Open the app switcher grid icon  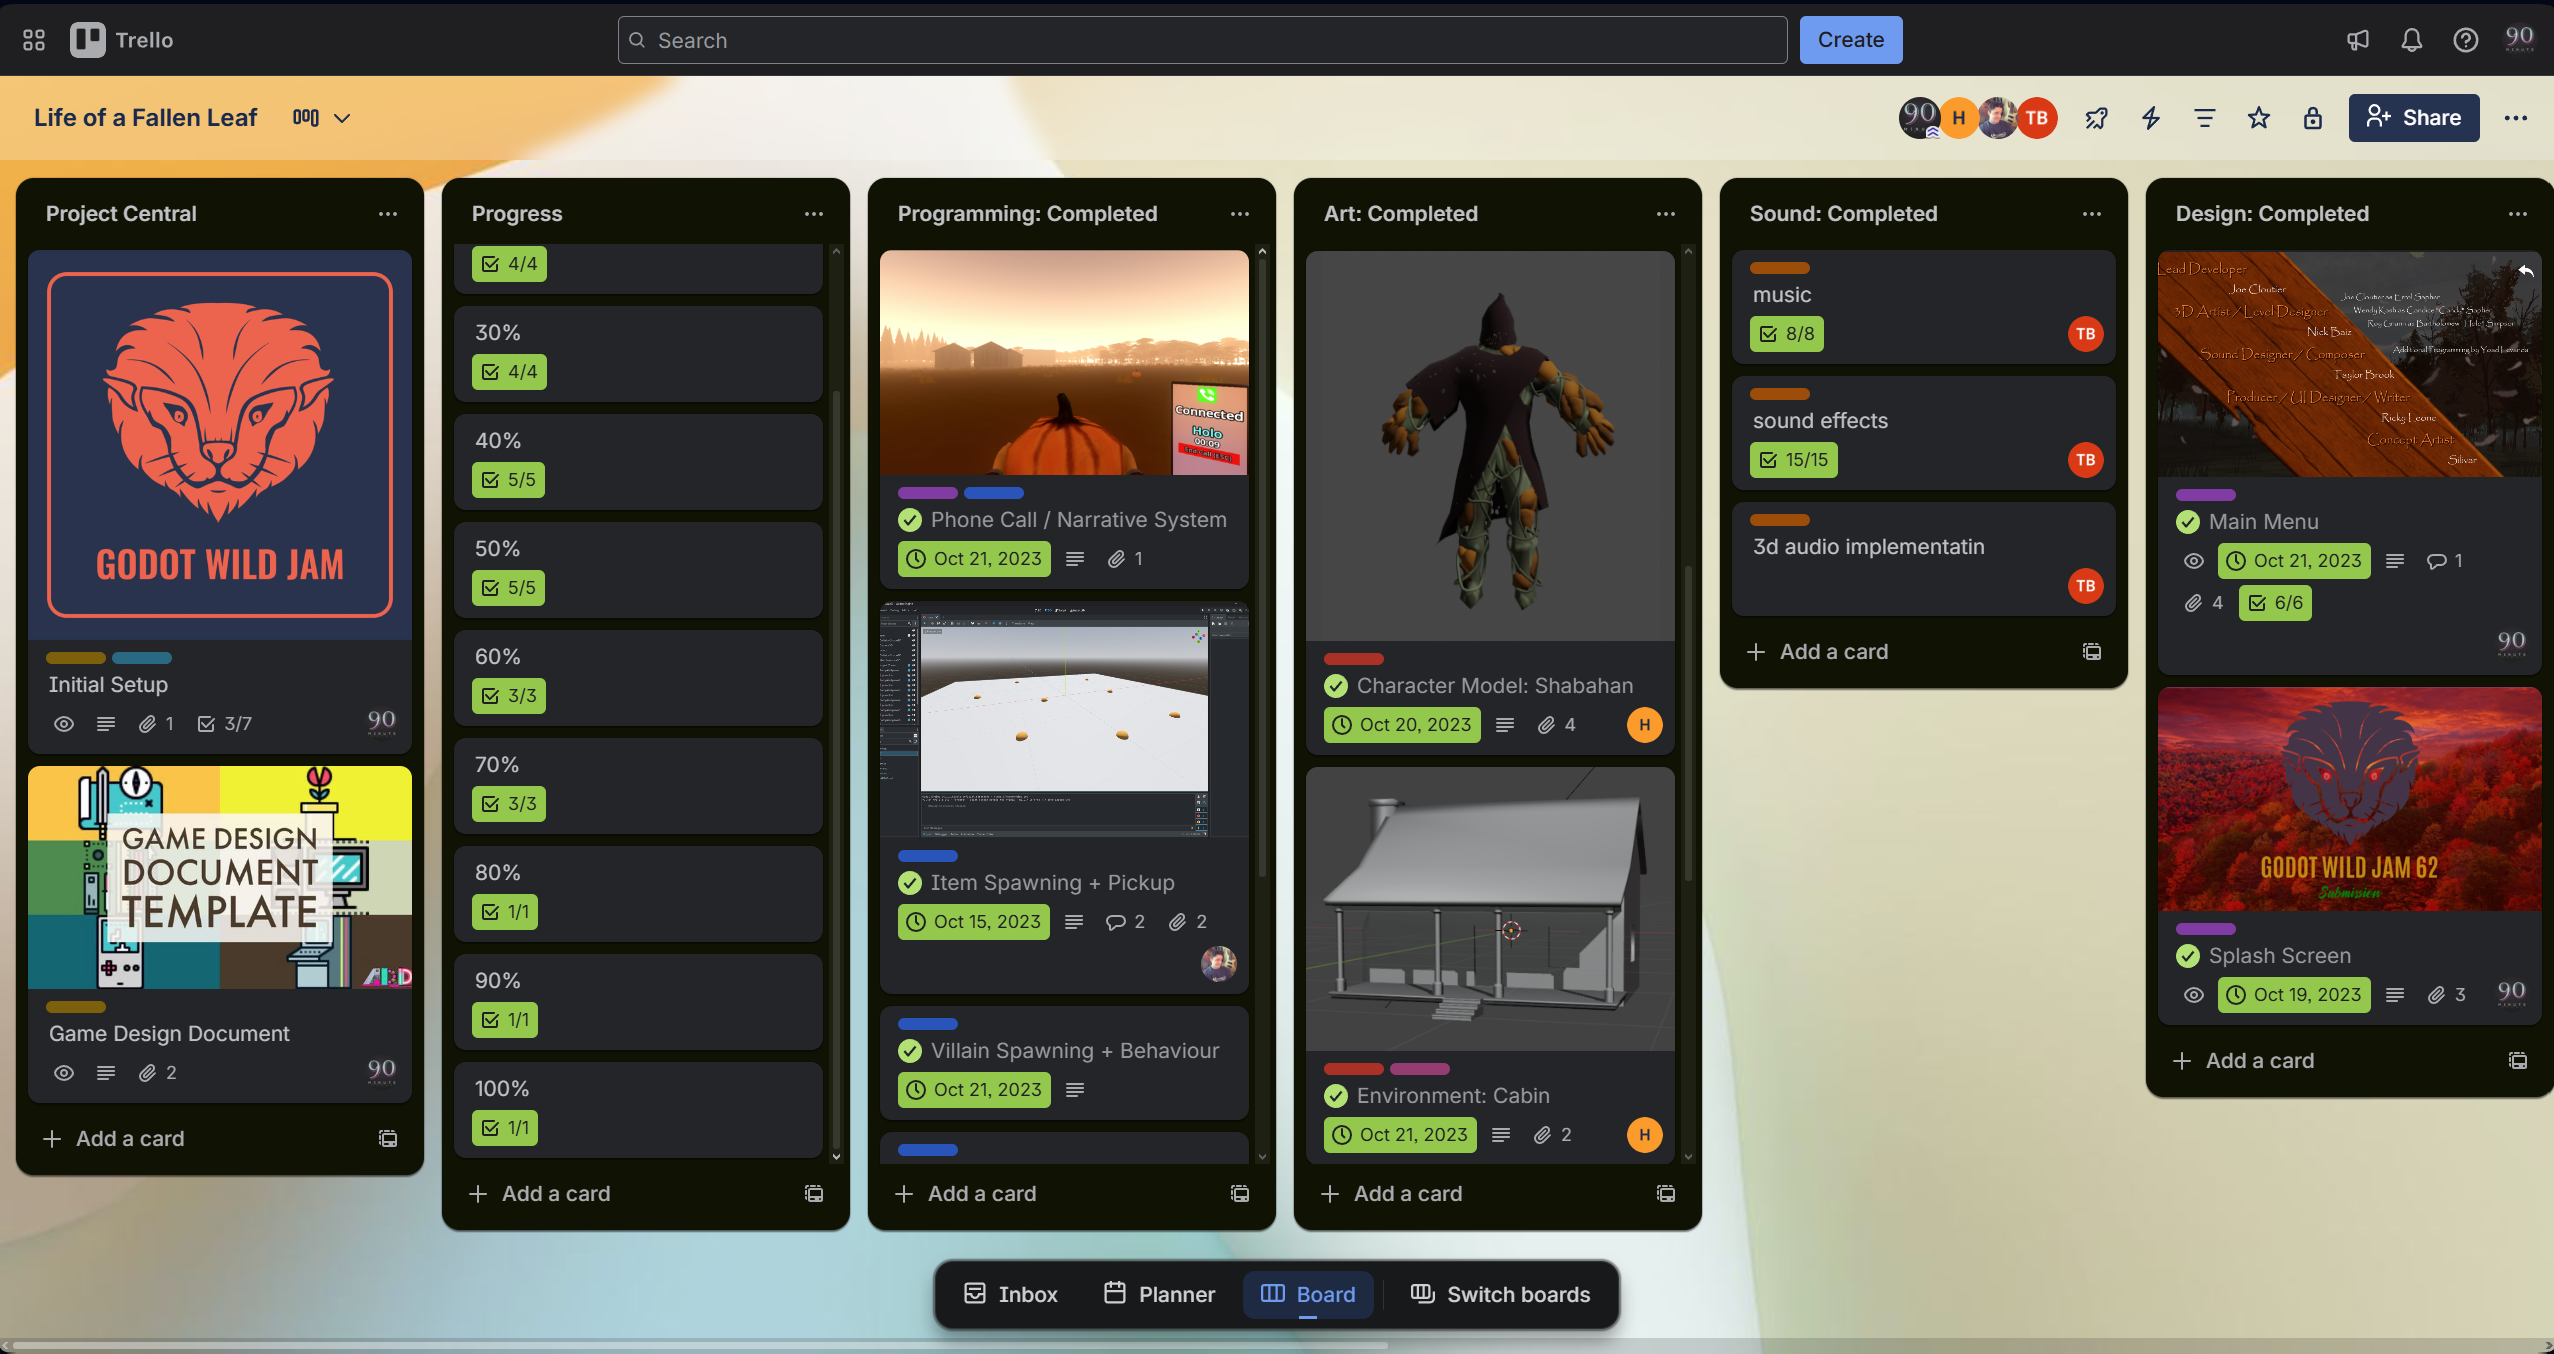34,40
